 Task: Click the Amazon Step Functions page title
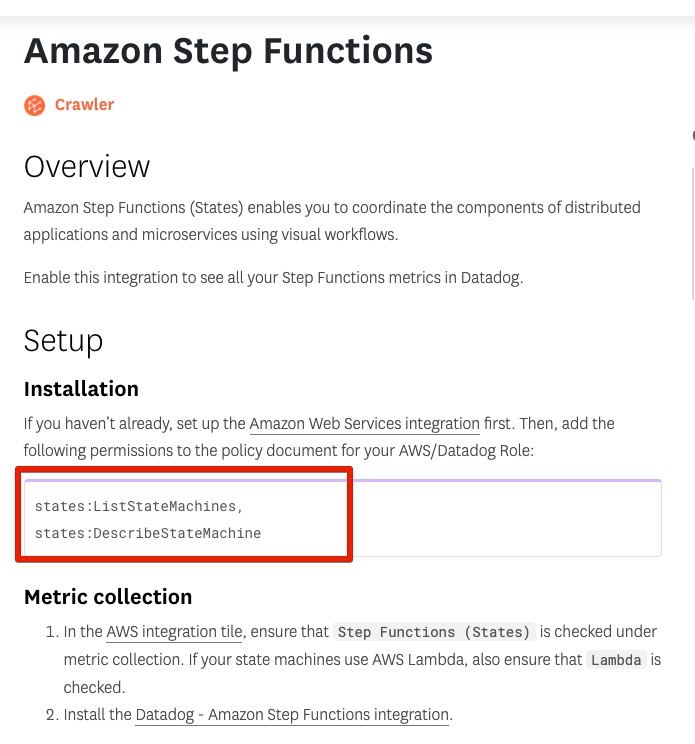tap(228, 51)
